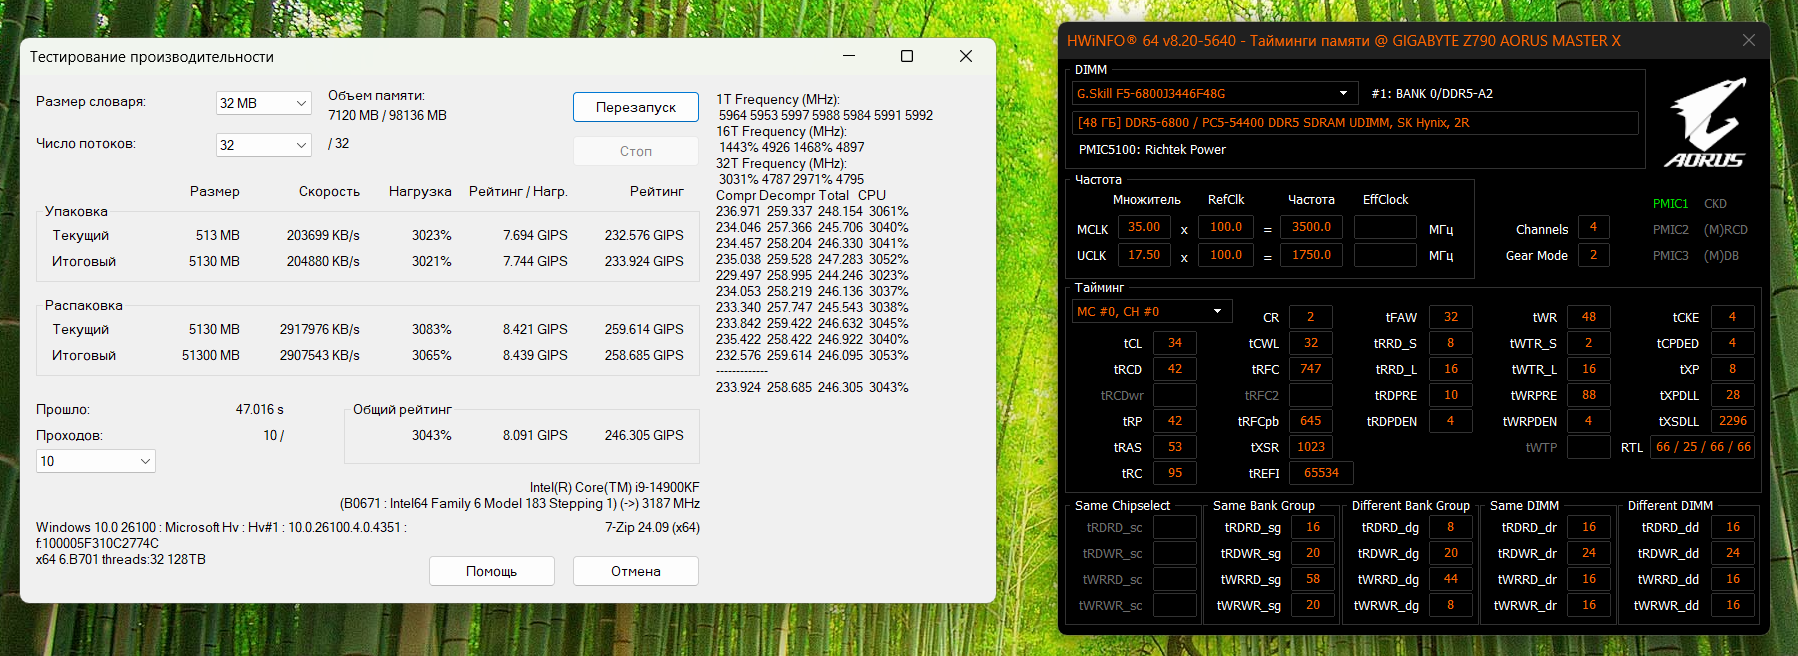Click the MCLK multiplier field 35.00

[x=1144, y=227]
